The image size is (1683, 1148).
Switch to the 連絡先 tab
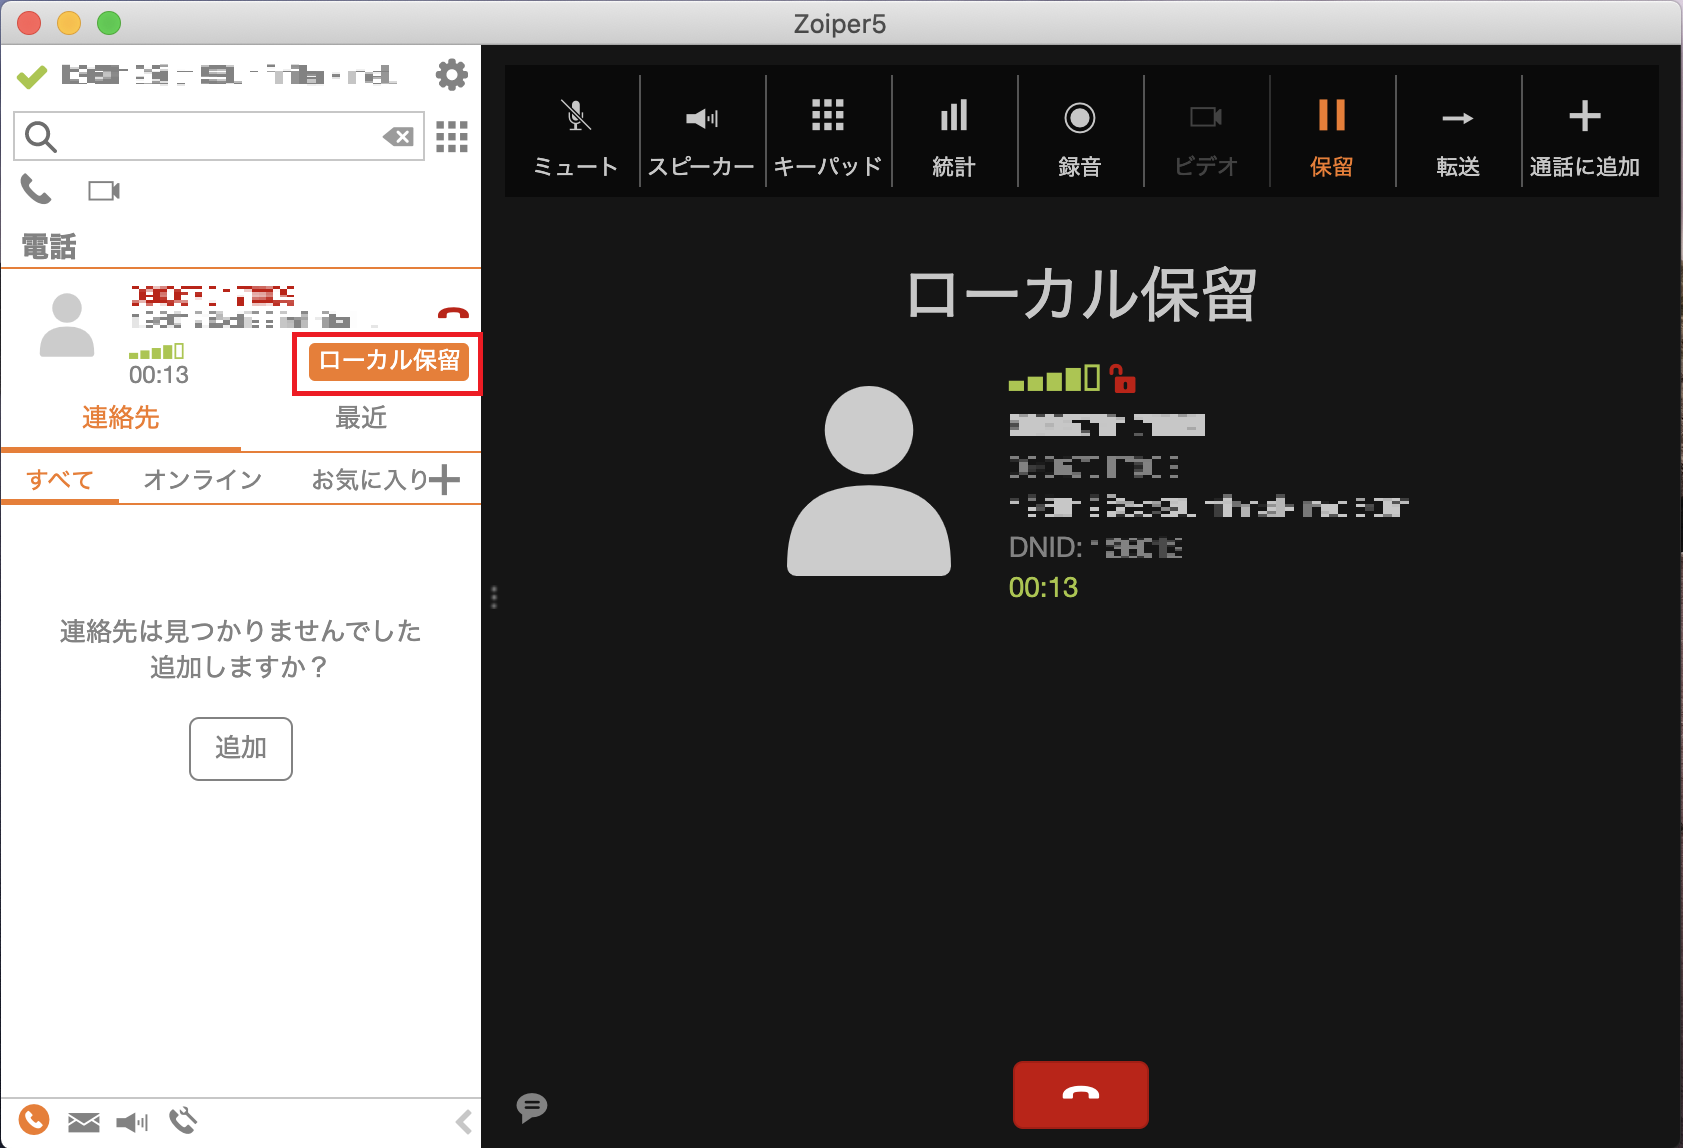click(121, 418)
